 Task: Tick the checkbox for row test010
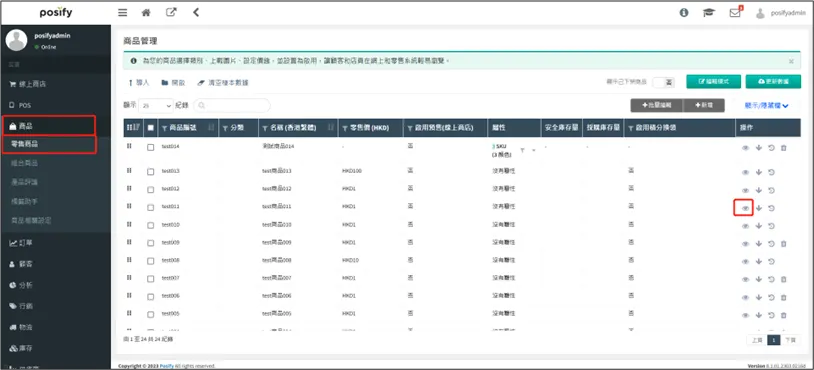[x=151, y=225]
